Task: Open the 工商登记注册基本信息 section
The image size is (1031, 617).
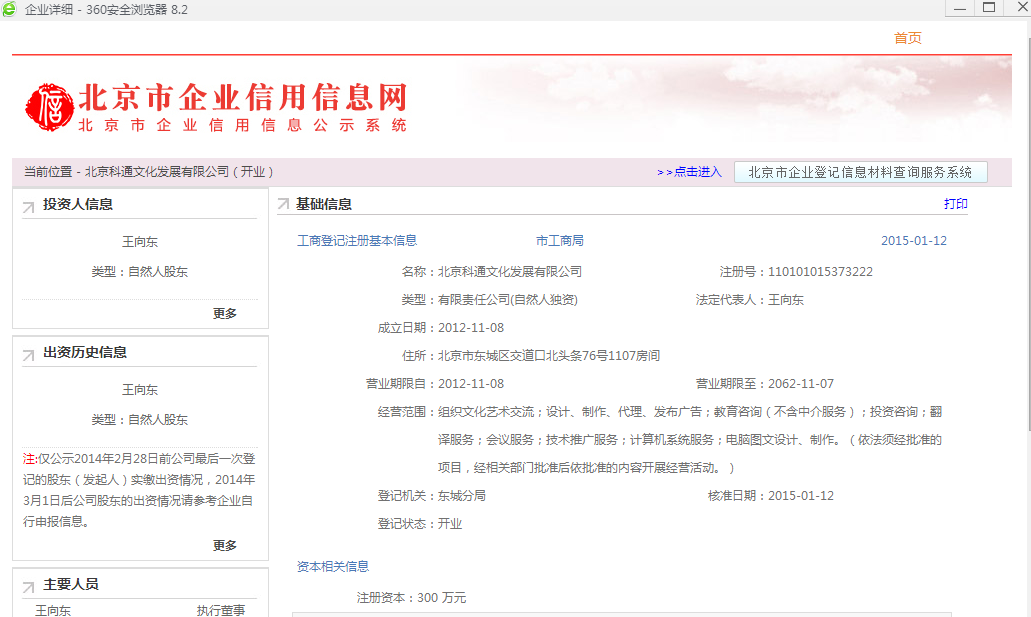Action: [x=357, y=241]
